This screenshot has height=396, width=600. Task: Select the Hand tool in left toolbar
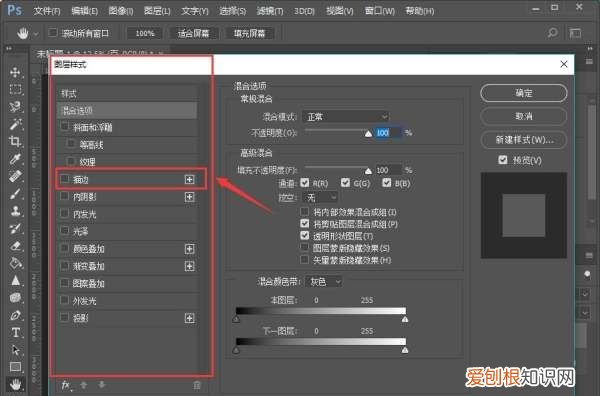pyautogui.click(x=15, y=384)
